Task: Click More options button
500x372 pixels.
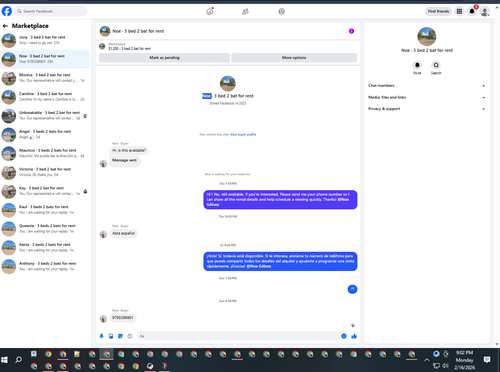Action: click(294, 58)
